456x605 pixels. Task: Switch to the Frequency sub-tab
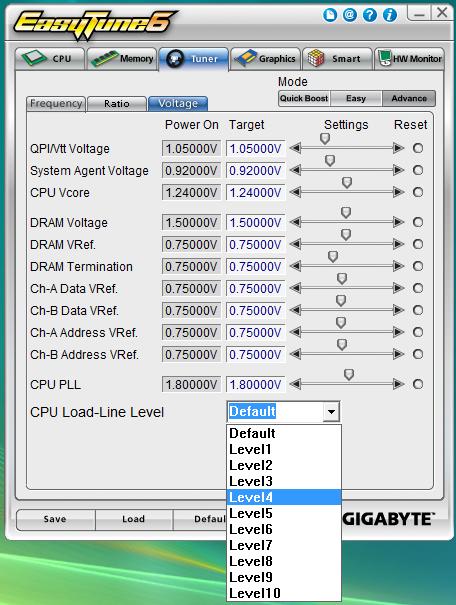tap(56, 103)
